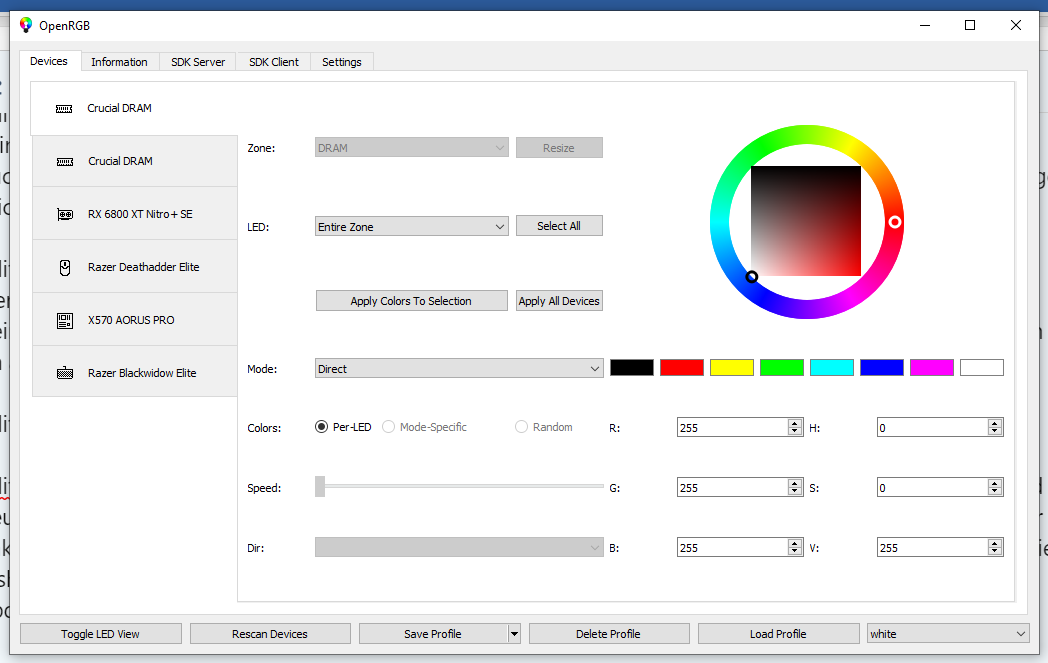1048x663 pixels.
Task: Open the Settings tab
Action: point(342,61)
